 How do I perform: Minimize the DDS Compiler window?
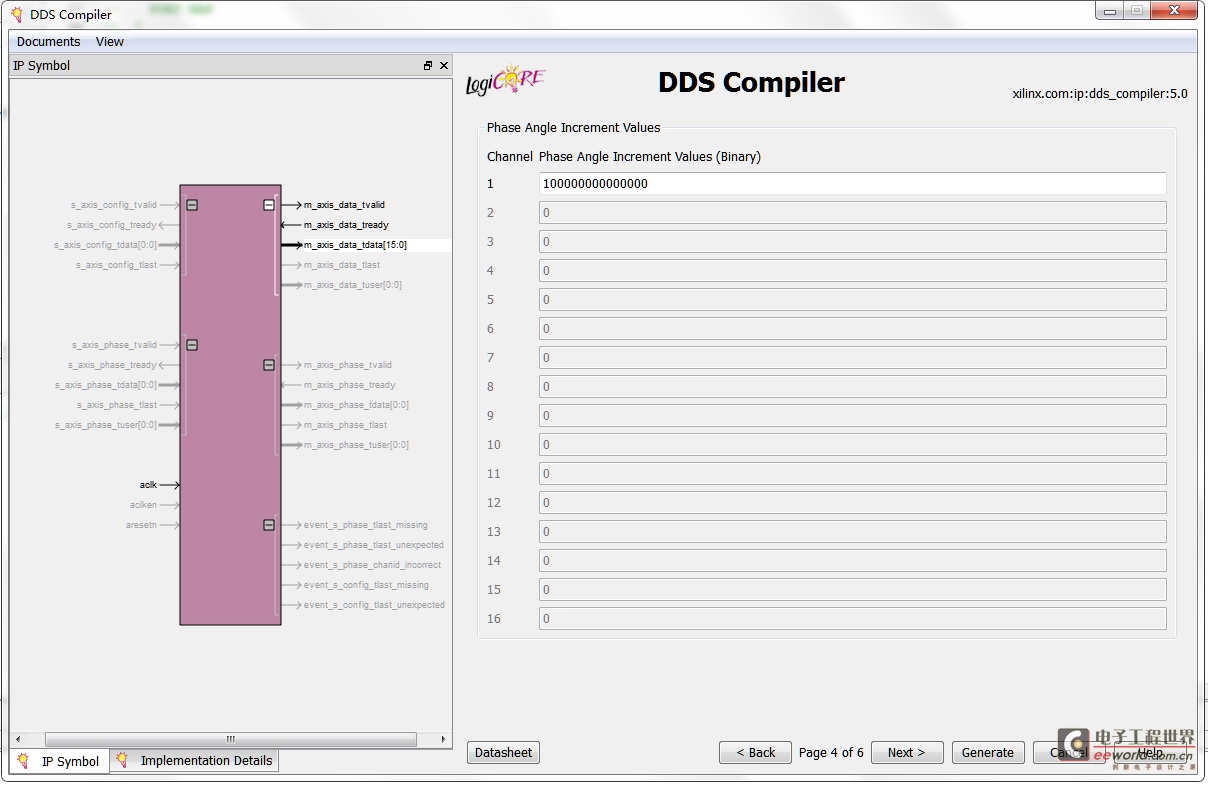coord(1109,10)
